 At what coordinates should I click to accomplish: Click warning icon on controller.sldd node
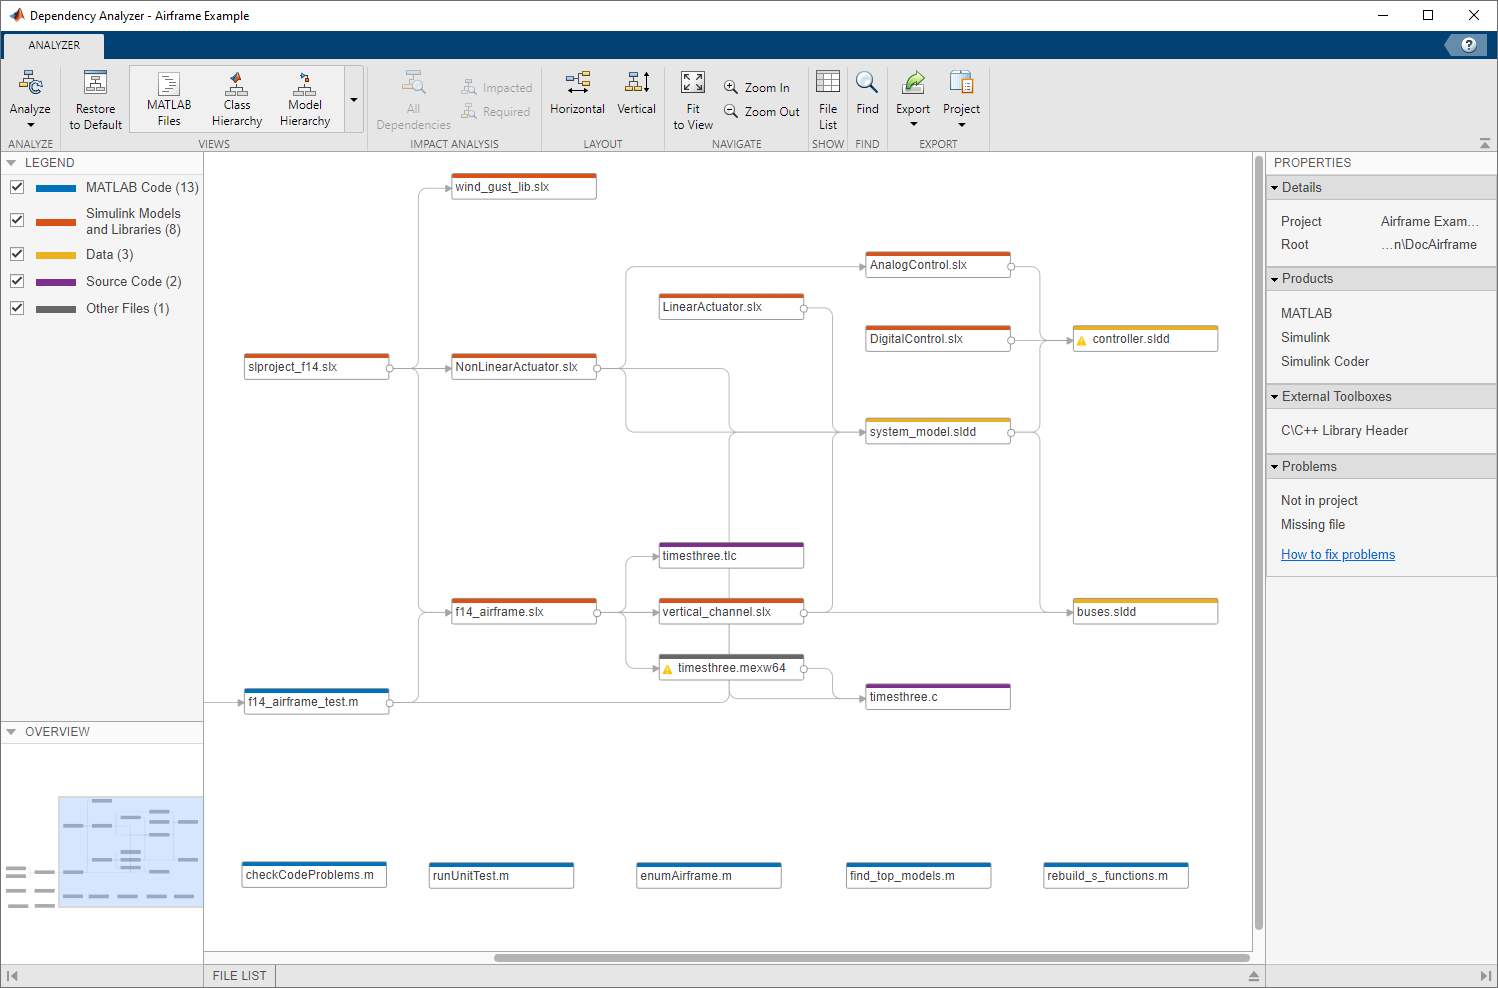(1082, 340)
